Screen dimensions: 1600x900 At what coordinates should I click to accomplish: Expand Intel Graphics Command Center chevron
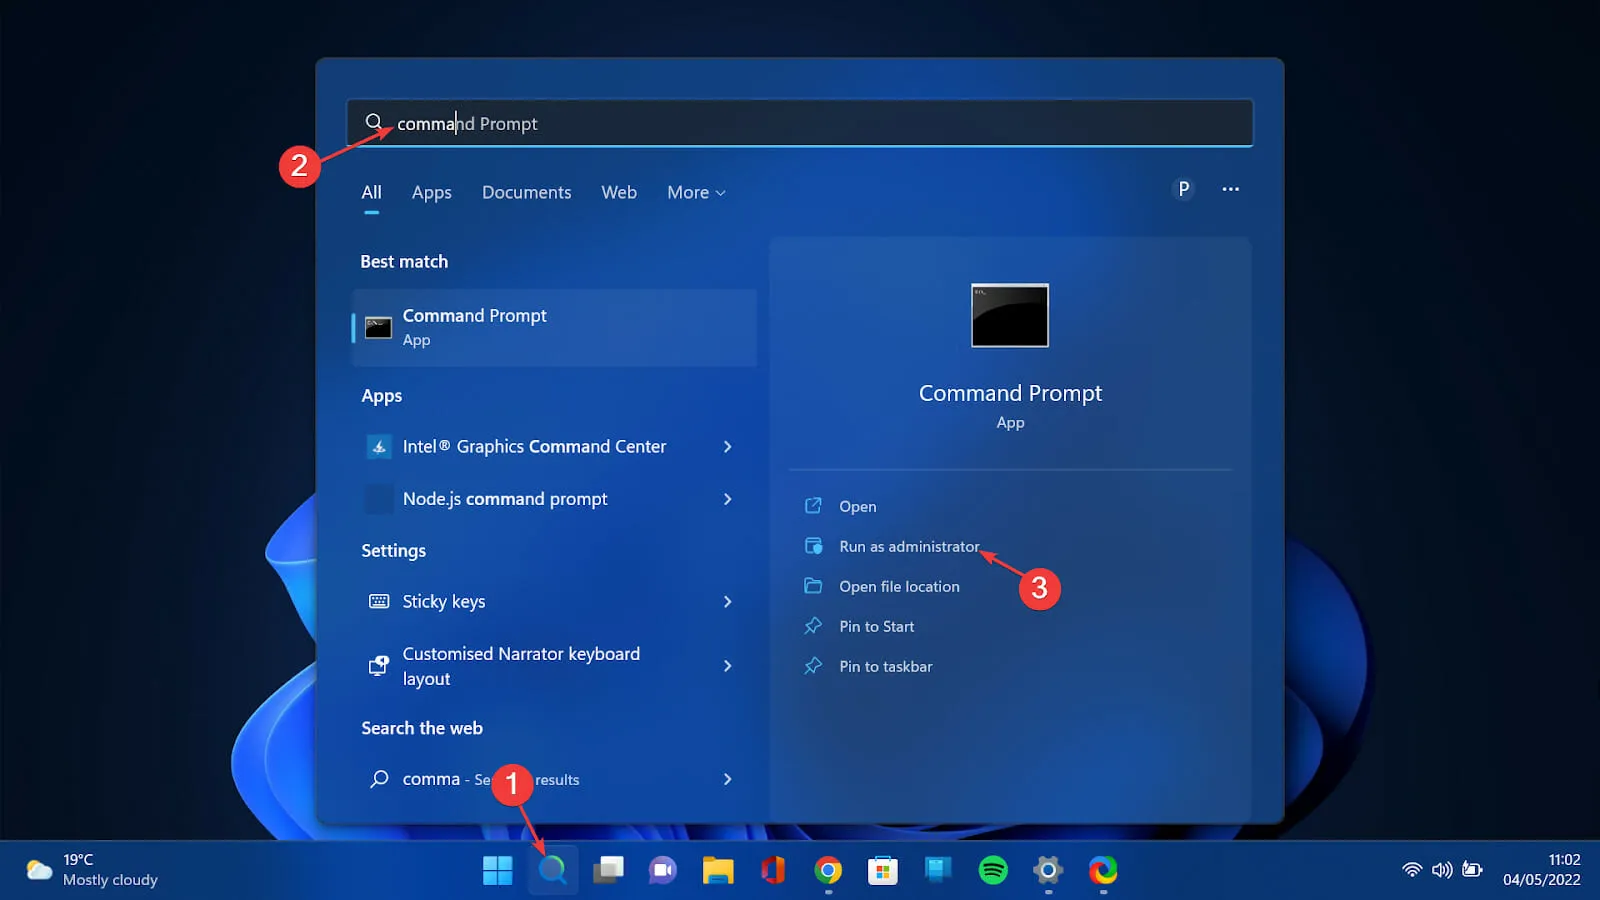coord(727,447)
